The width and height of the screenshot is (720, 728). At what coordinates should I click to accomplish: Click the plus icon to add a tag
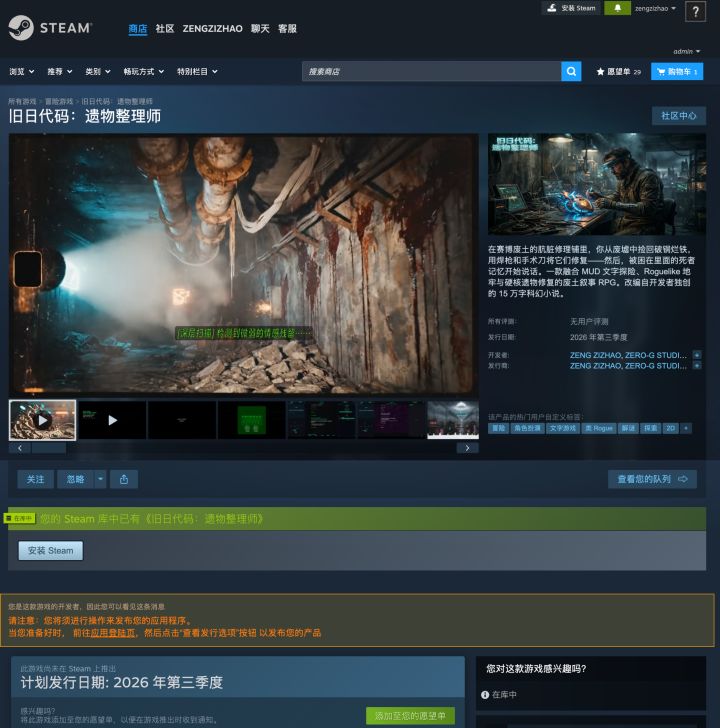tap(686, 428)
